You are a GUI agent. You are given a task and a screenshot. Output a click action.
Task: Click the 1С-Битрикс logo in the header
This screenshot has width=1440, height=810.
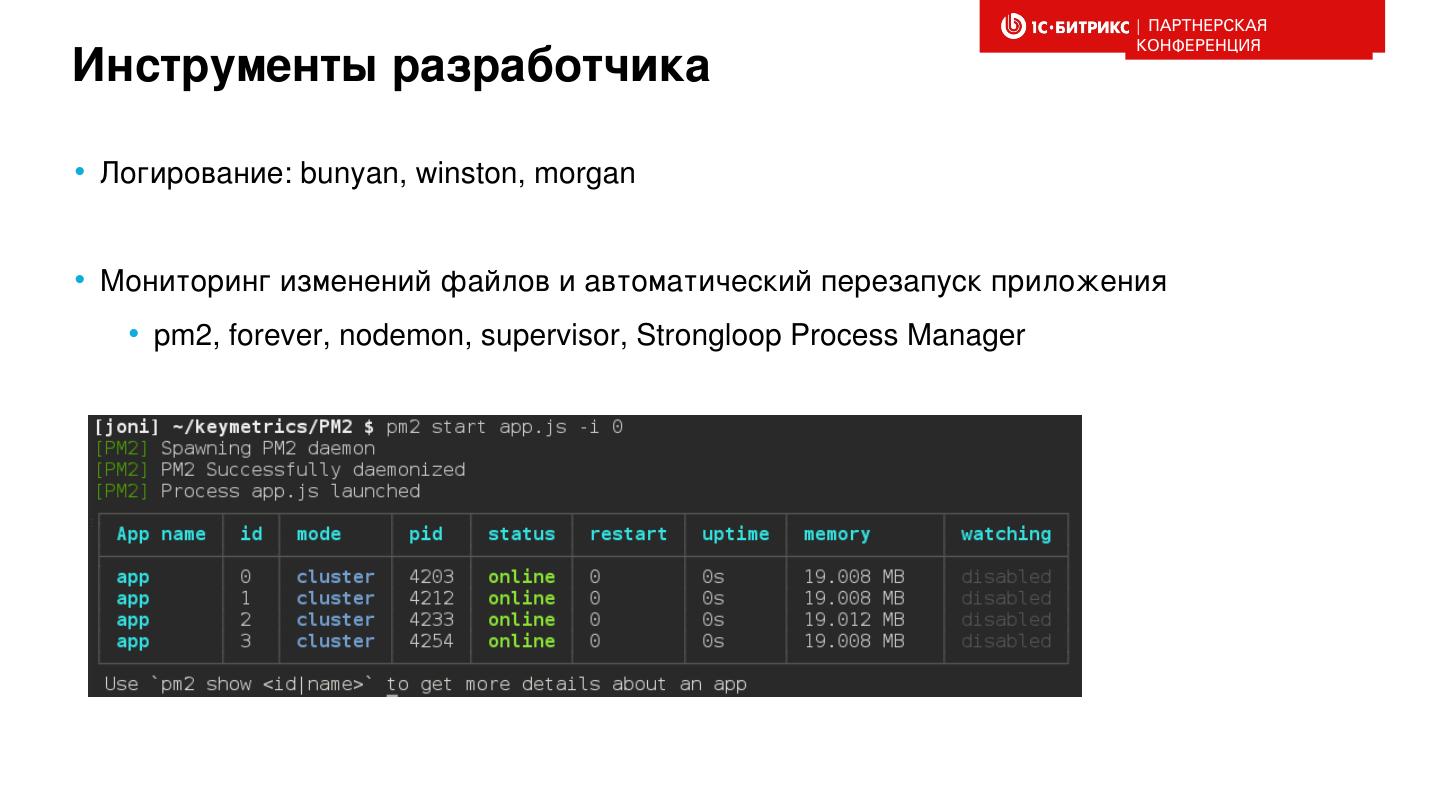(1065, 27)
